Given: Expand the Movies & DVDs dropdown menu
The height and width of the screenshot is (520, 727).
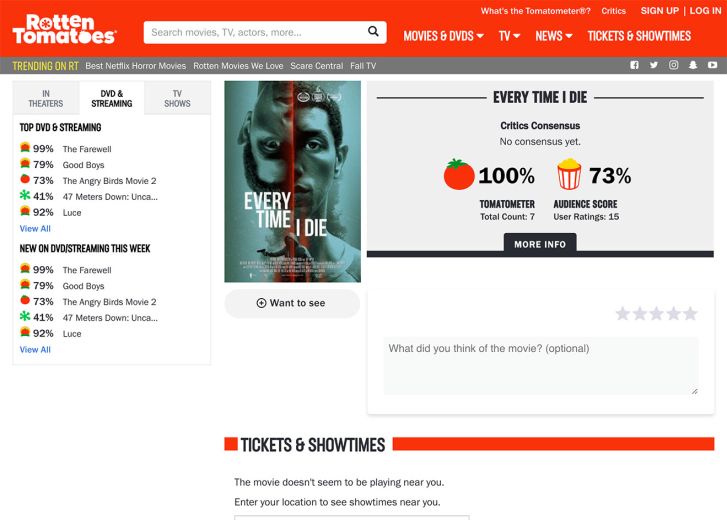Looking at the screenshot, I should click(443, 36).
